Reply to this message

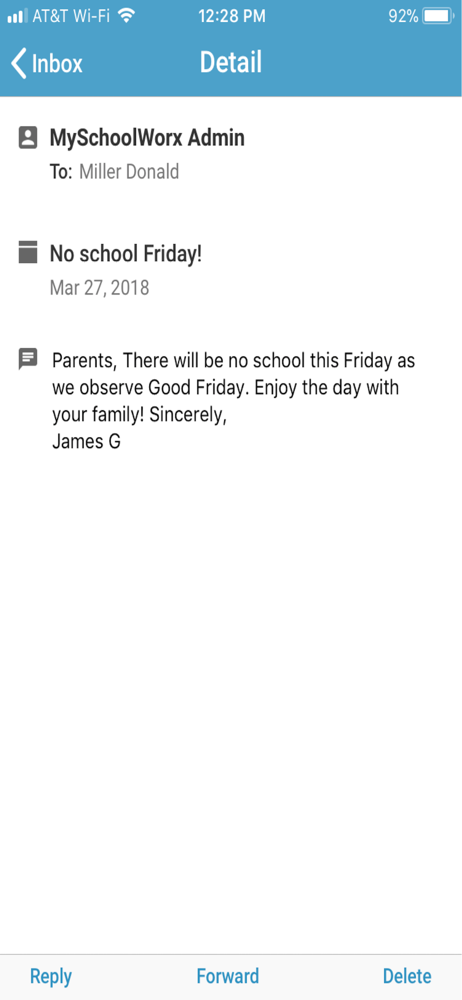(51, 976)
